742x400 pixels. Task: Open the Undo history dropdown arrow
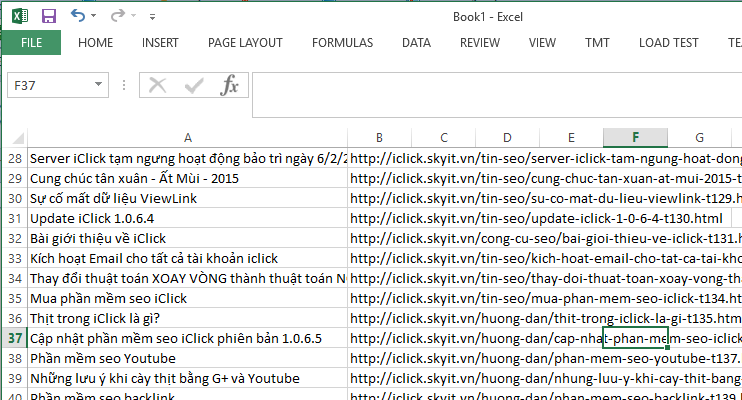93,16
